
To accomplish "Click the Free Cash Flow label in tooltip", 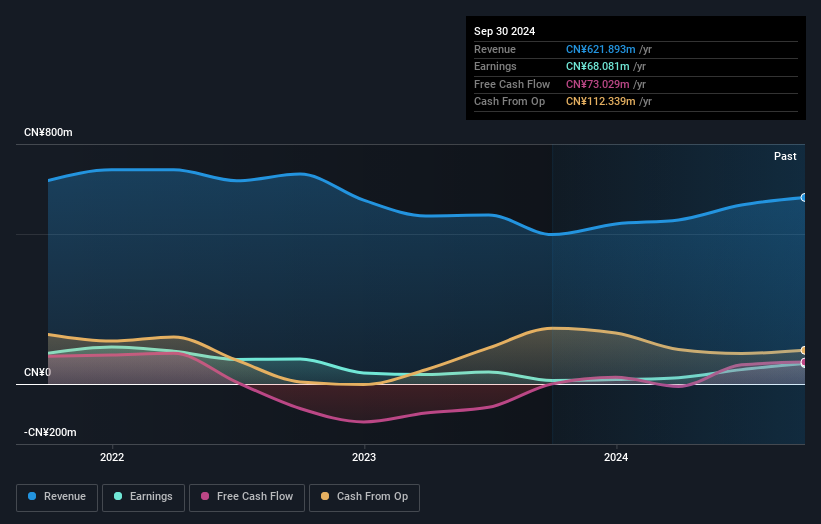I will [x=512, y=84].
